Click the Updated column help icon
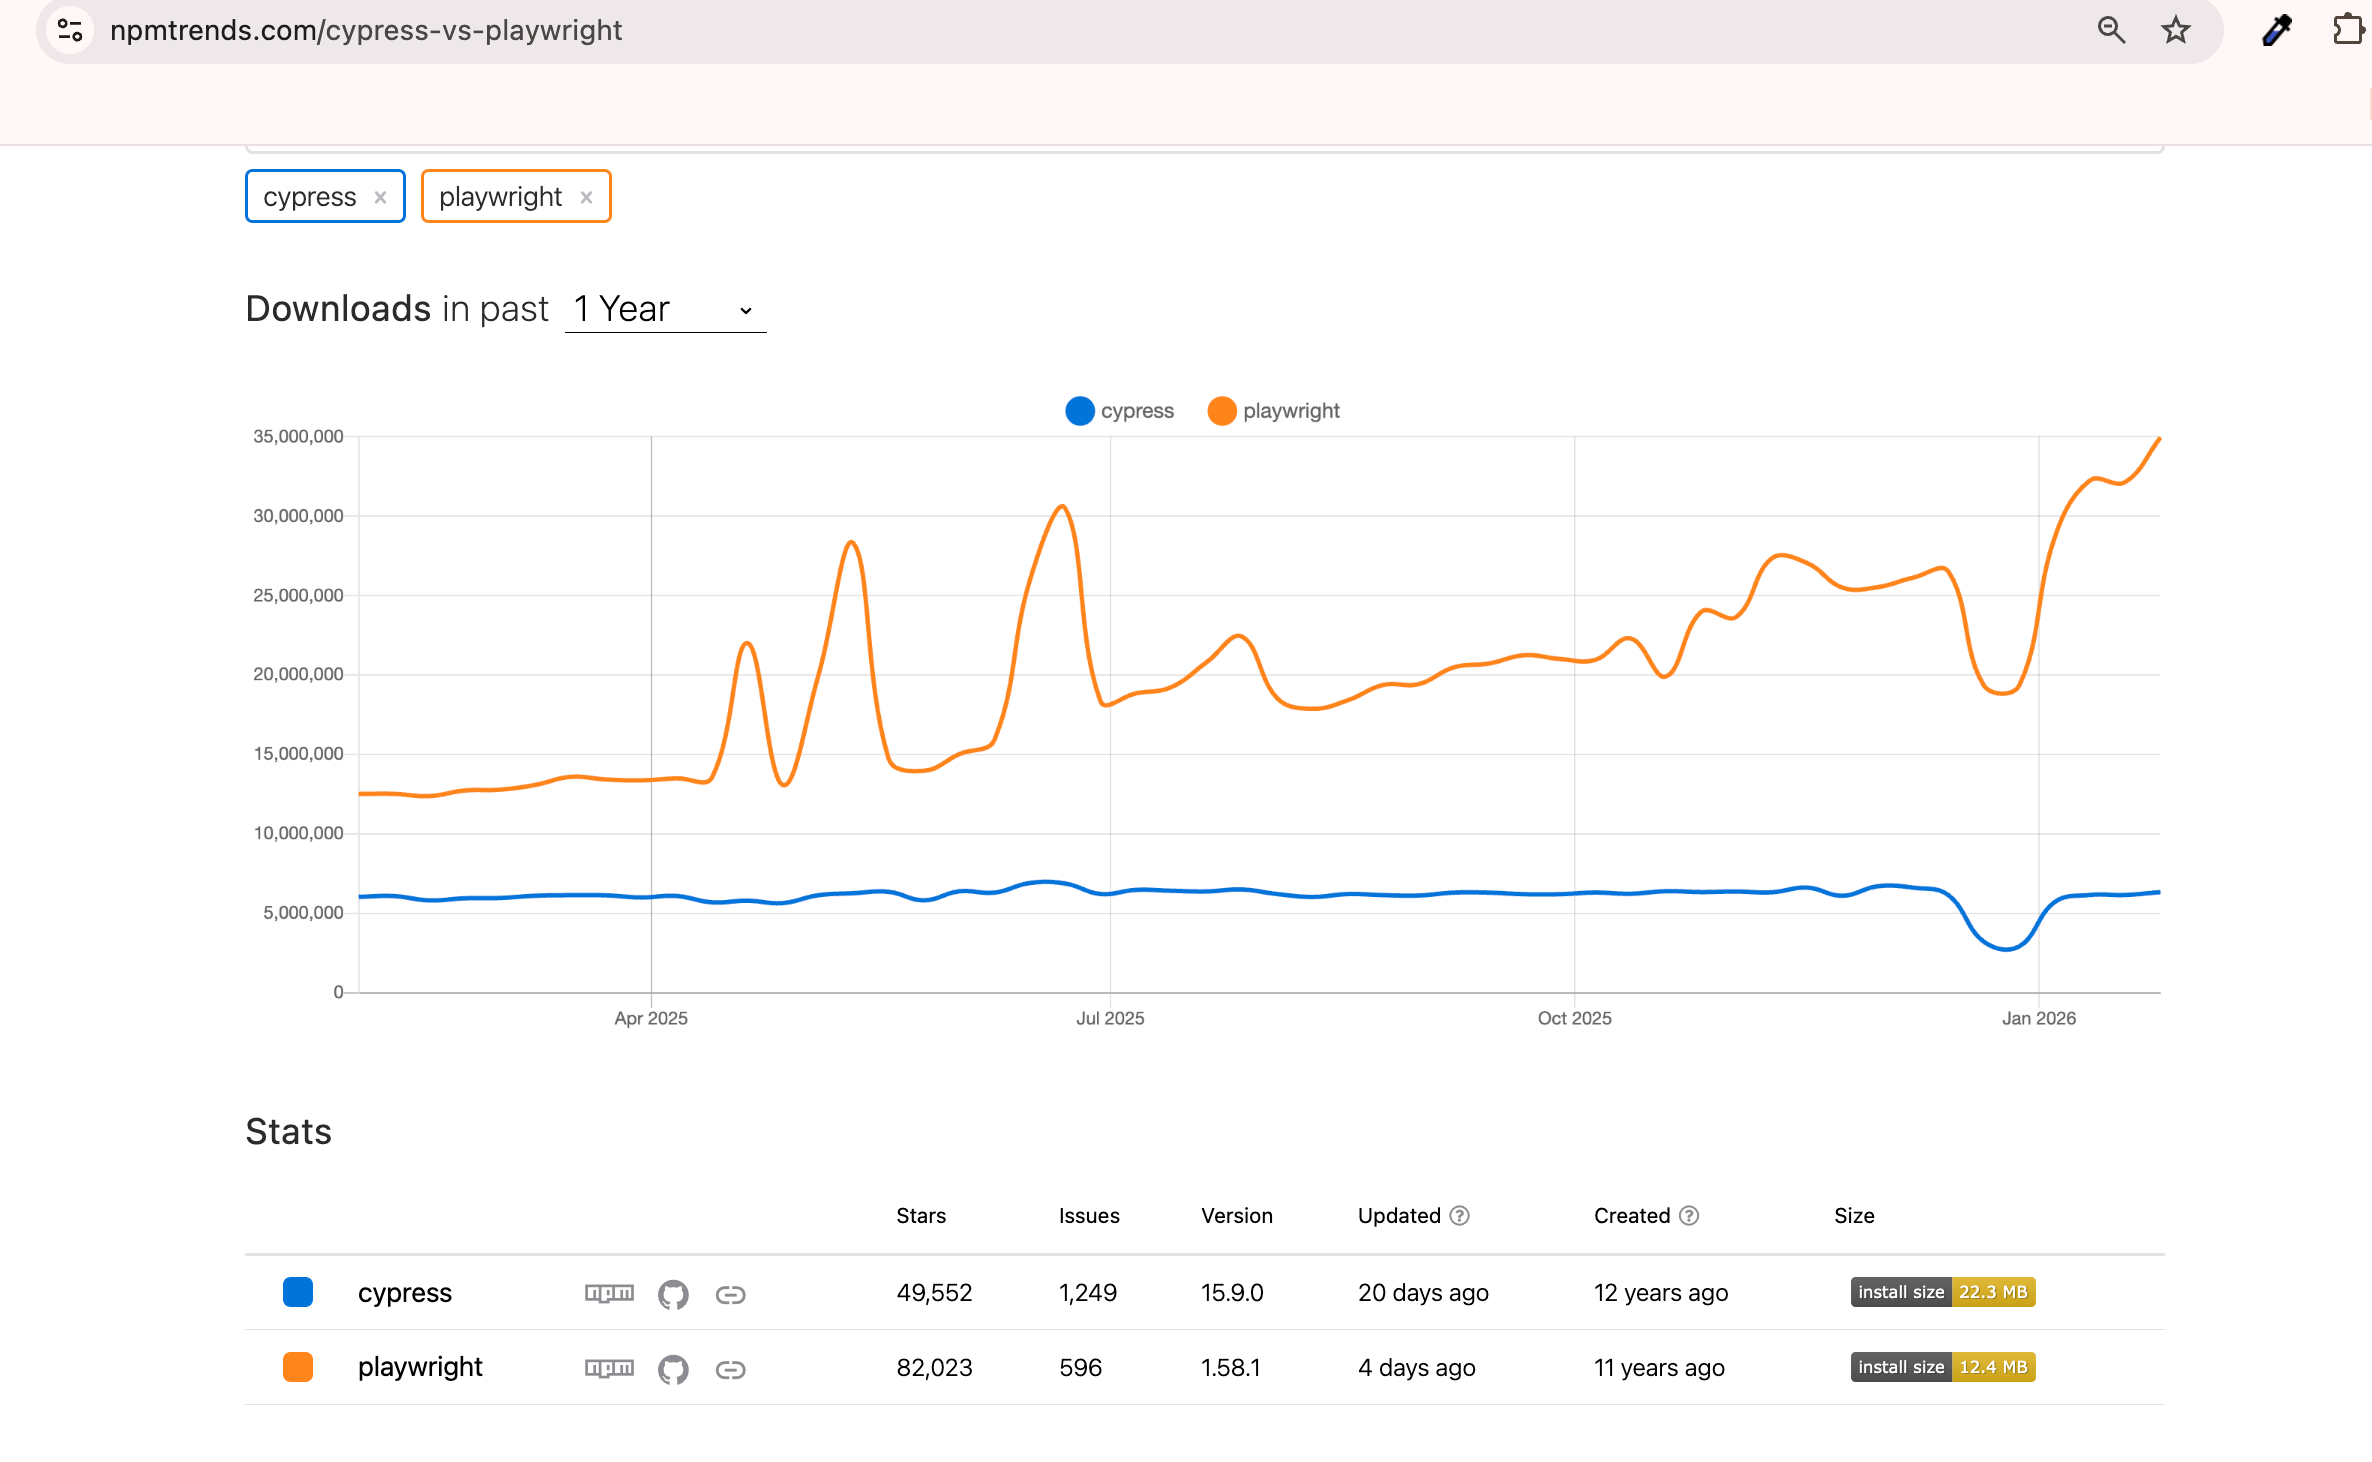Viewport: 2372px width, 1462px height. click(1460, 1215)
